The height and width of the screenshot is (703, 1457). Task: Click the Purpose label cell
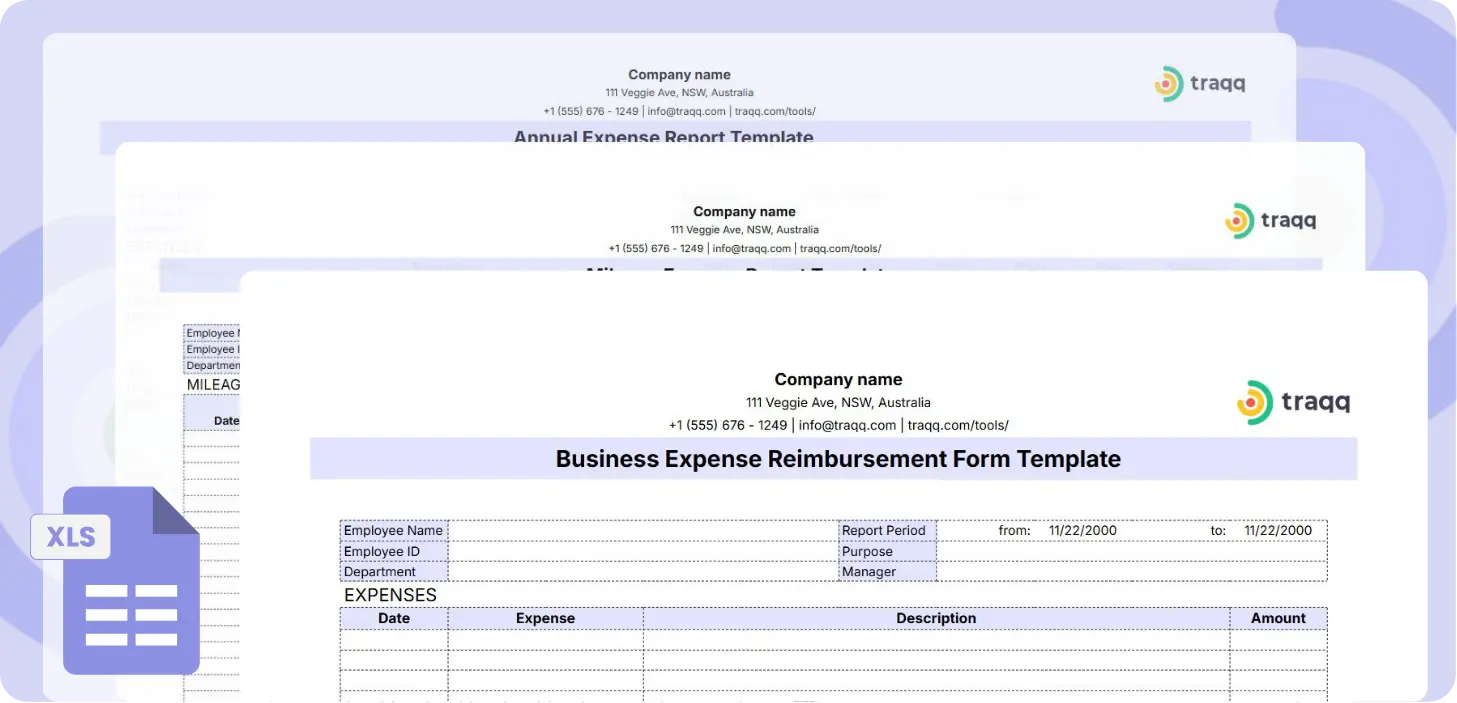tap(887, 551)
